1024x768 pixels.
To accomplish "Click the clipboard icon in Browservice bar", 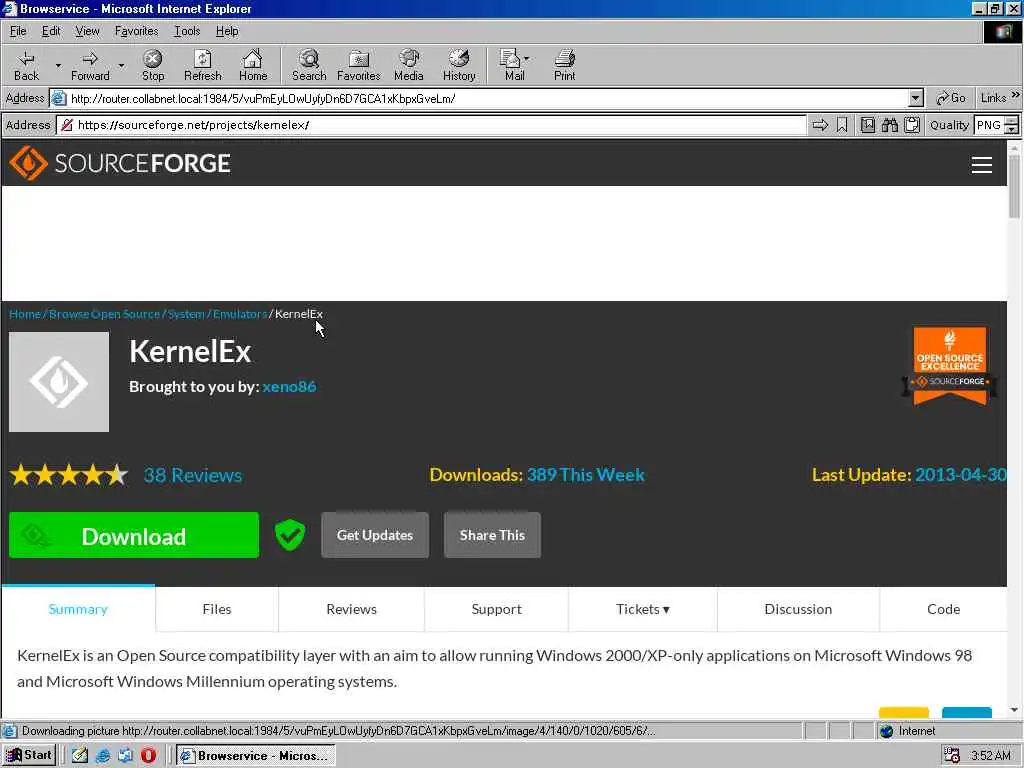I will [912, 125].
